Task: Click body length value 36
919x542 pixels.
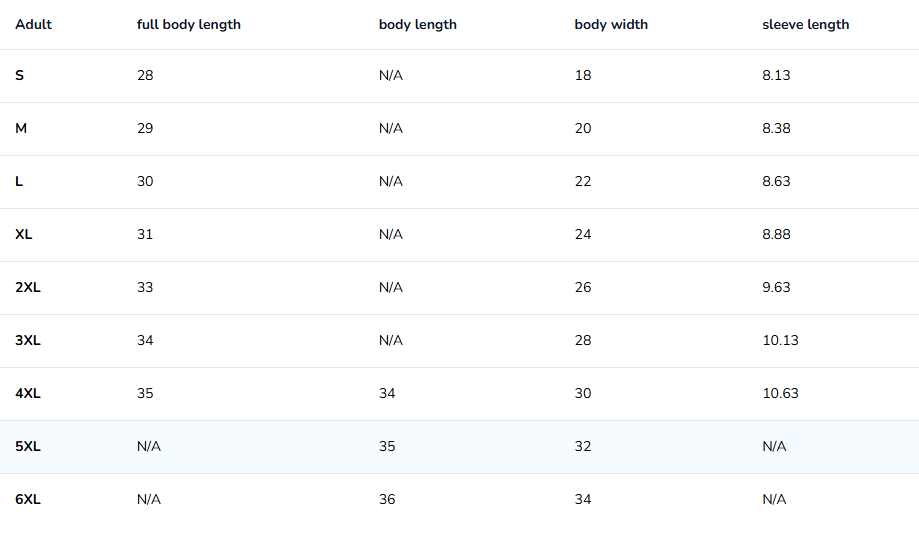Action: [x=387, y=500]
